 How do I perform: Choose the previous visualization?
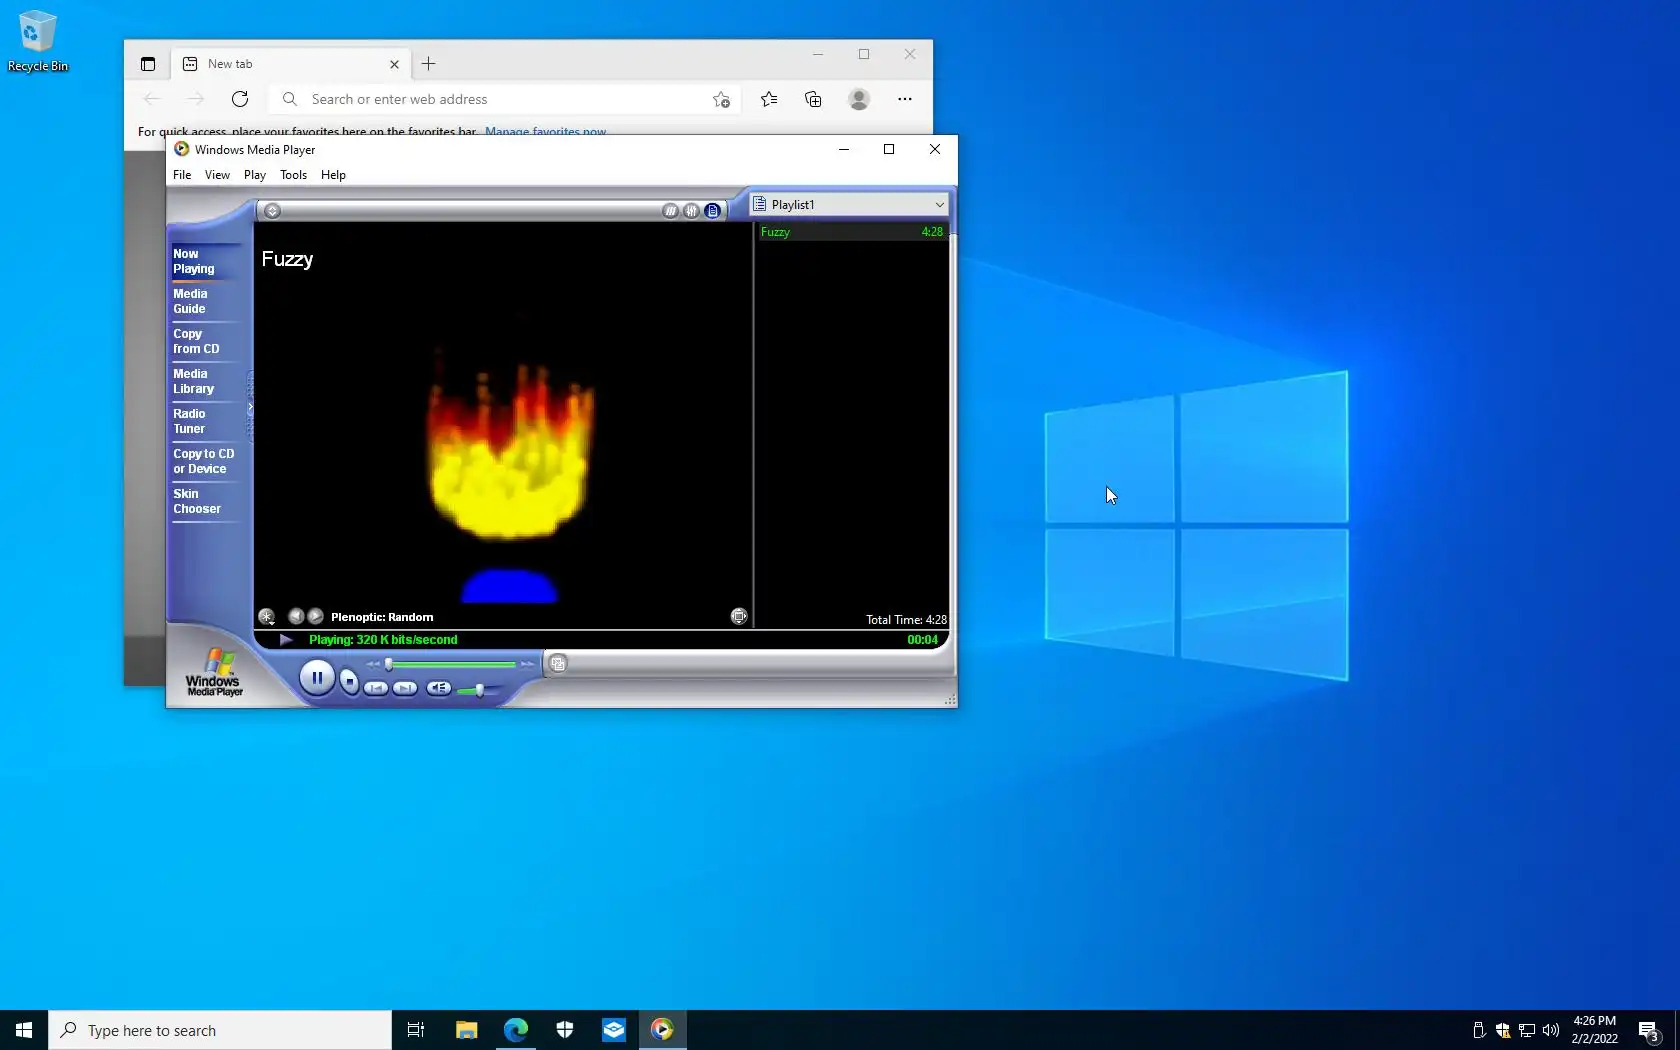click(296, 616)
